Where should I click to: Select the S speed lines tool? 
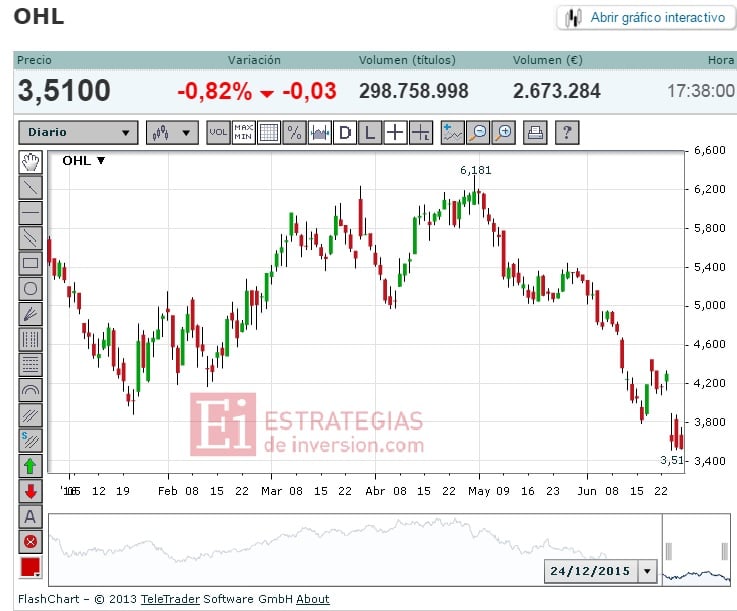(31, 441)
